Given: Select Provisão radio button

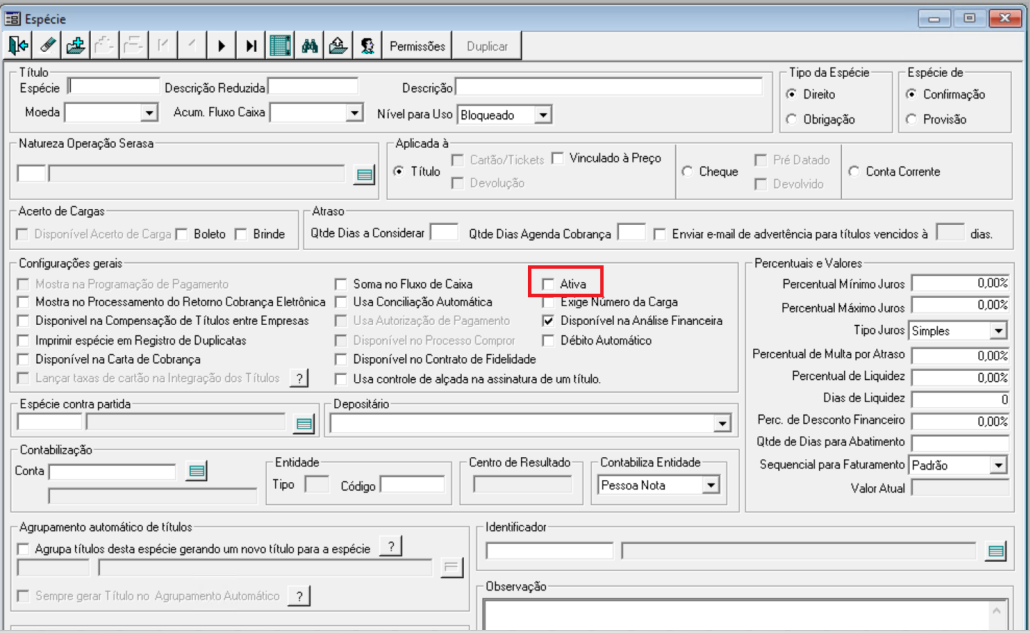Looking at the screenshot, I should pos(911,120).
